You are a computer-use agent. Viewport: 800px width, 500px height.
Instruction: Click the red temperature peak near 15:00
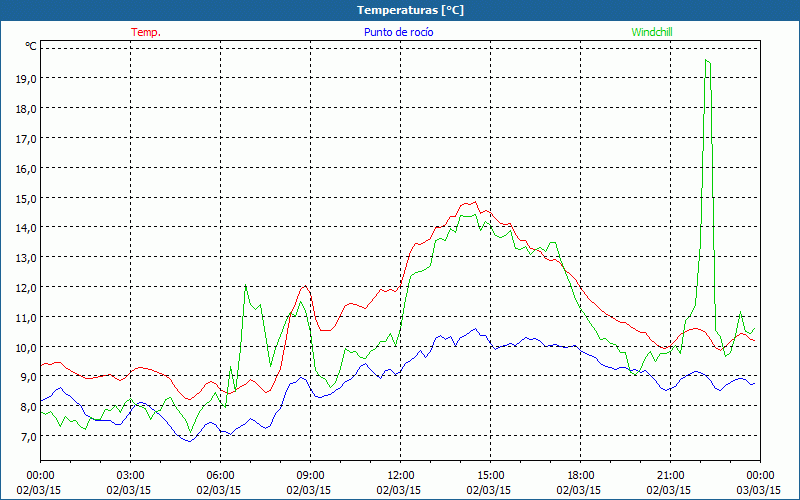(x=475, y=202)
